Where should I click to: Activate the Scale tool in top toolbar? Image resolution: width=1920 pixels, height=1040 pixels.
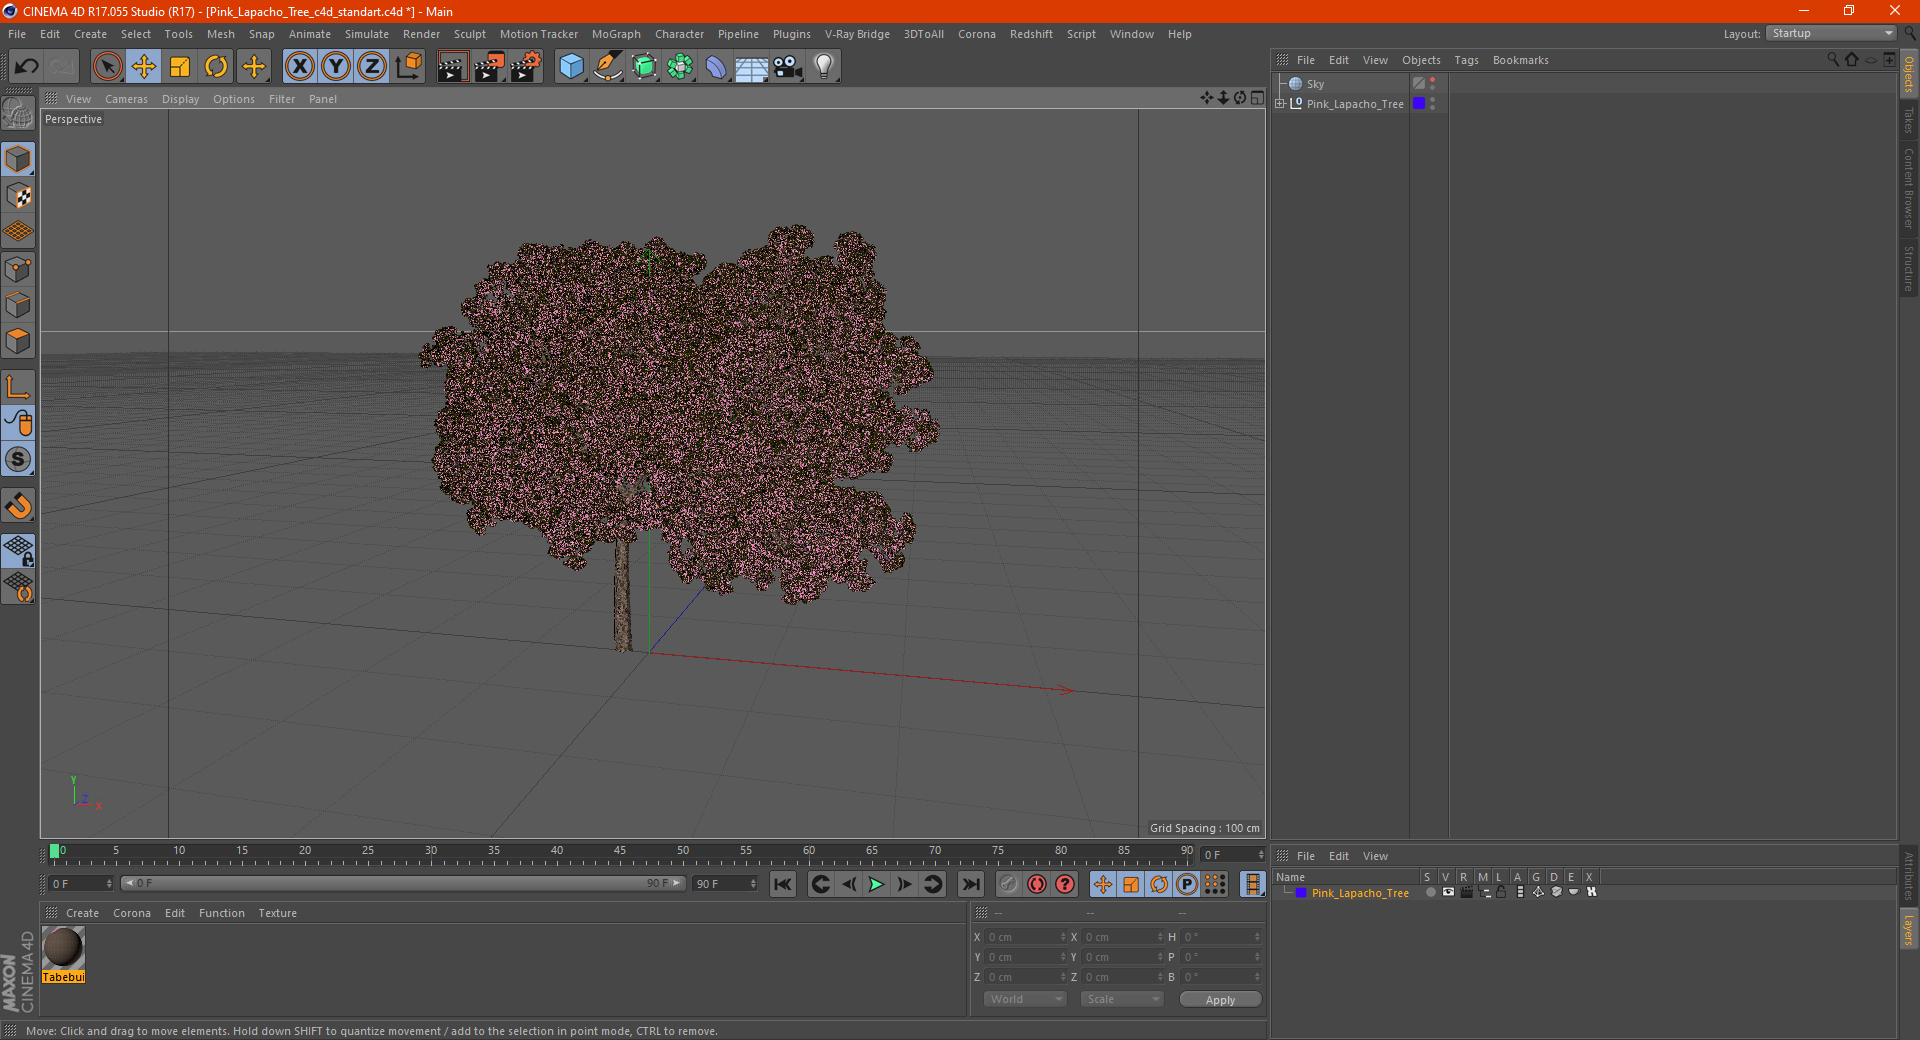coord(180,67)
